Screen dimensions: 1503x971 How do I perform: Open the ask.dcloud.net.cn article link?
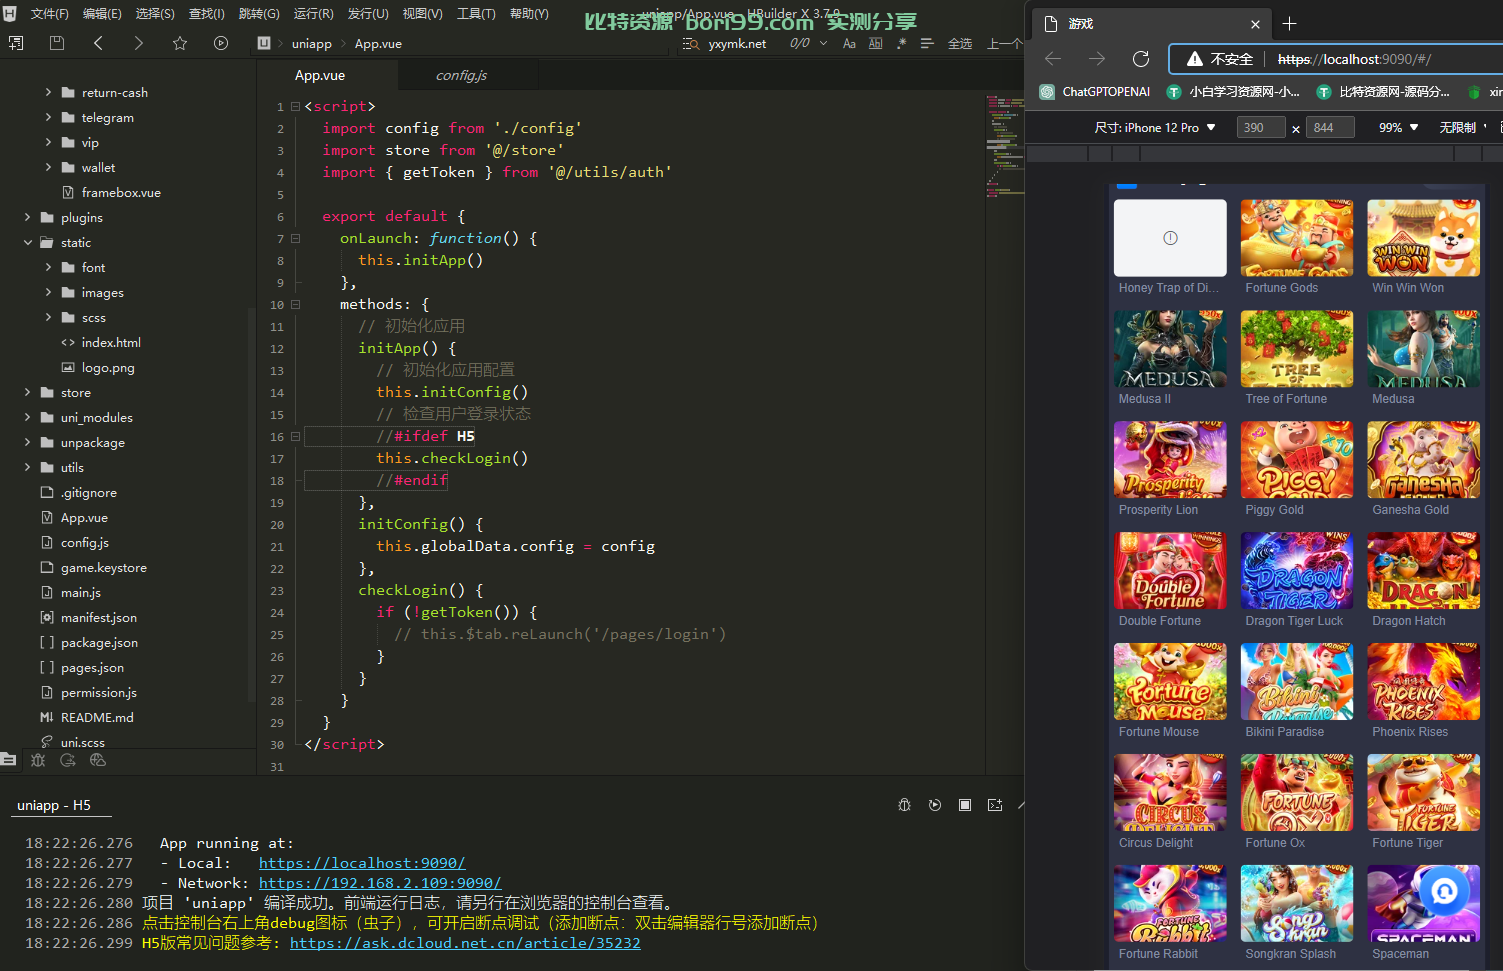465,943
